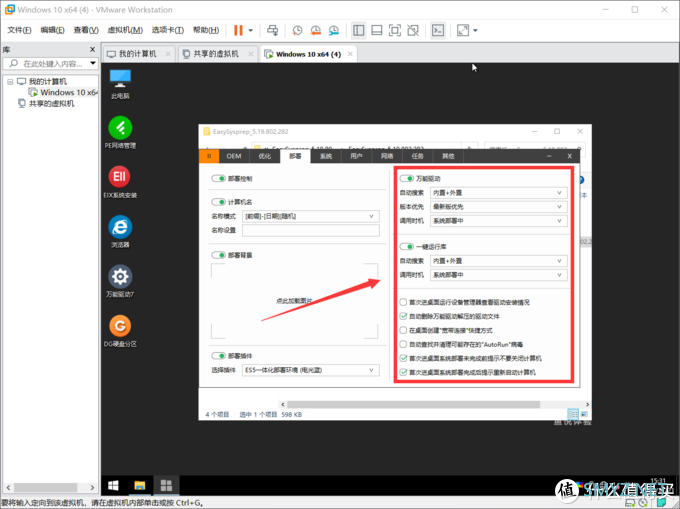Click 点此加载图片 background image area
This screenshot has height=509, width=680.
(x=294, y=301)
